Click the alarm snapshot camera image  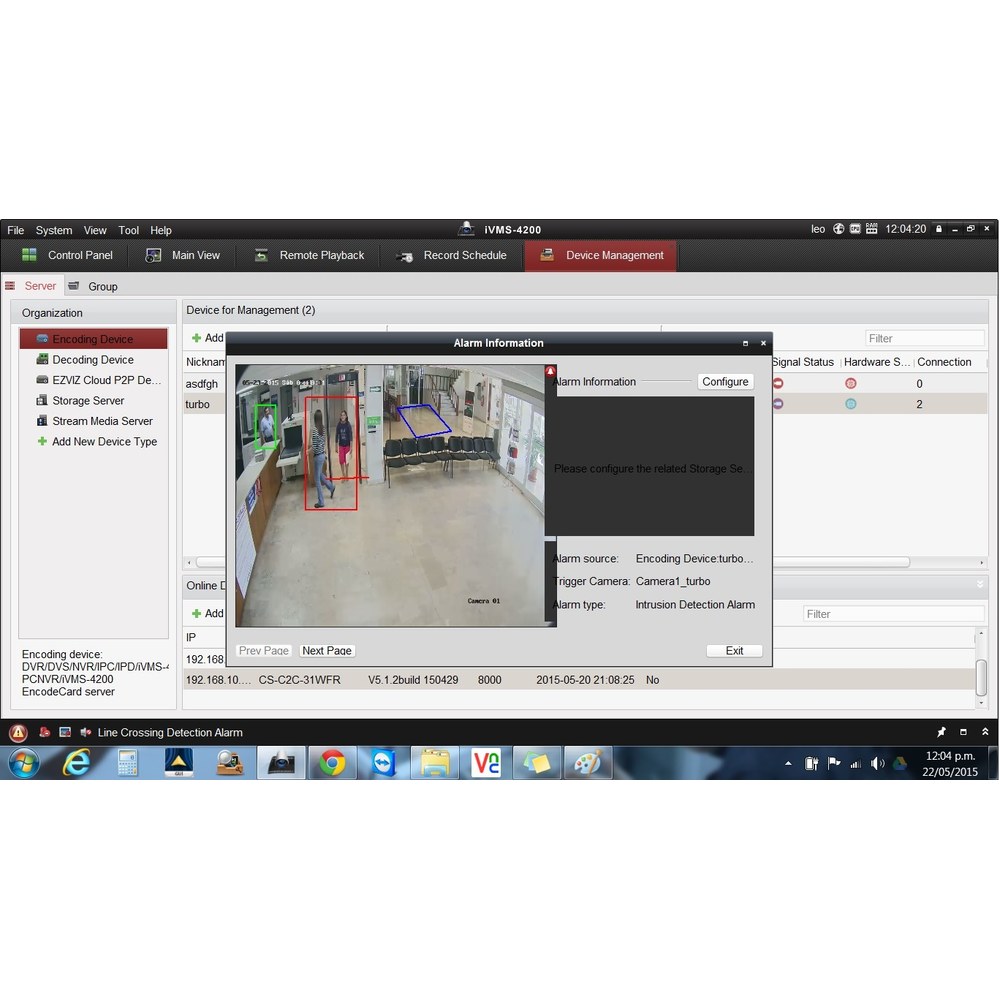tap(390, 496)
